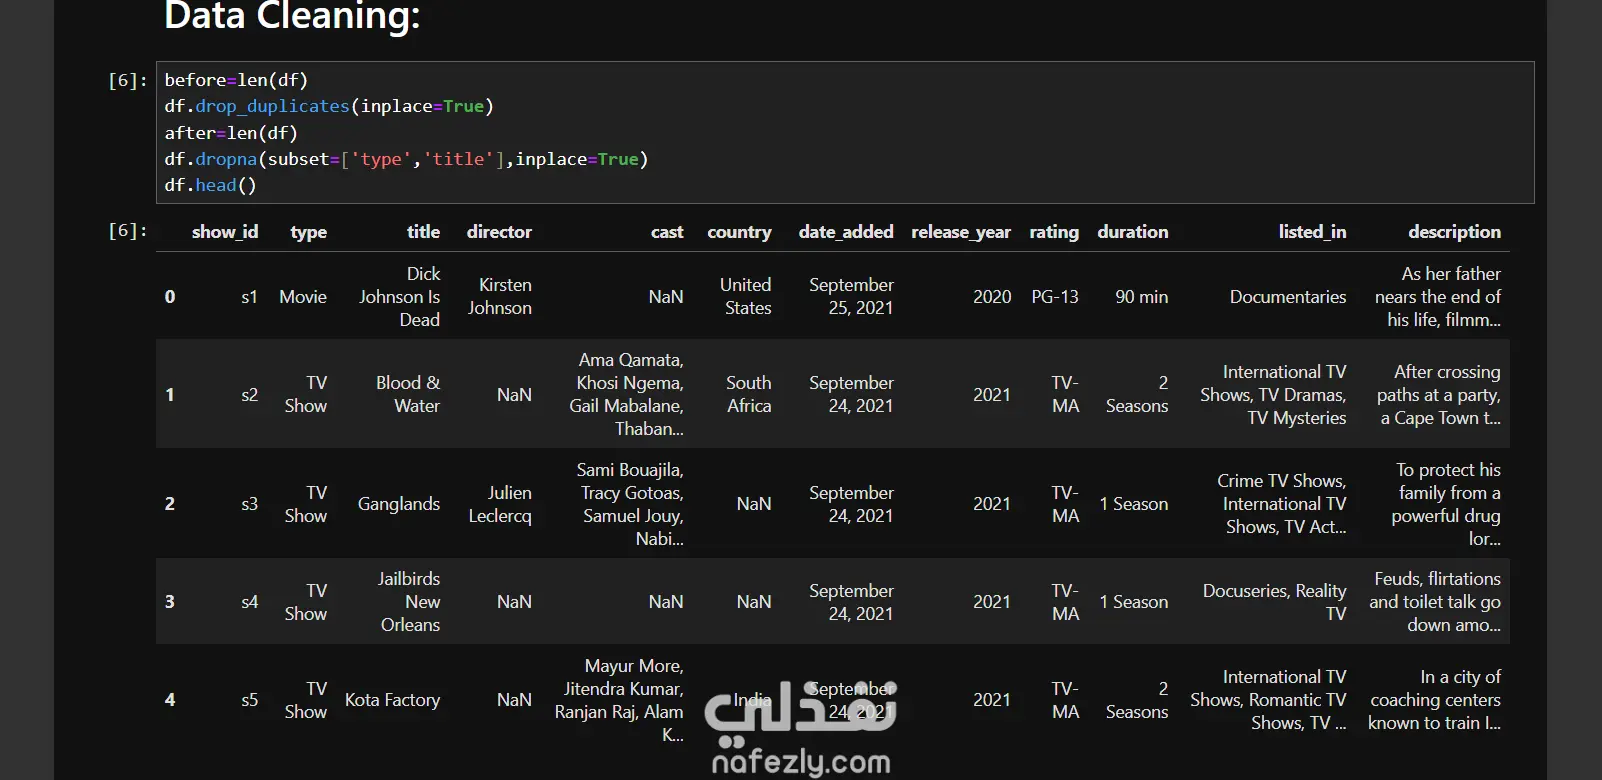Click the dropna subset code line
Viewport: 1602px width, 780px height.
tap(406, 159)
